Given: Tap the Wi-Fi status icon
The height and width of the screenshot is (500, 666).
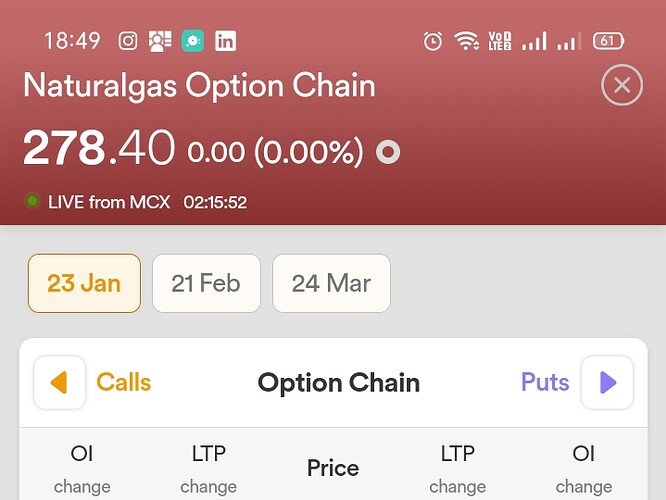Looking at the screenshot, I should [x=466, y=41].
